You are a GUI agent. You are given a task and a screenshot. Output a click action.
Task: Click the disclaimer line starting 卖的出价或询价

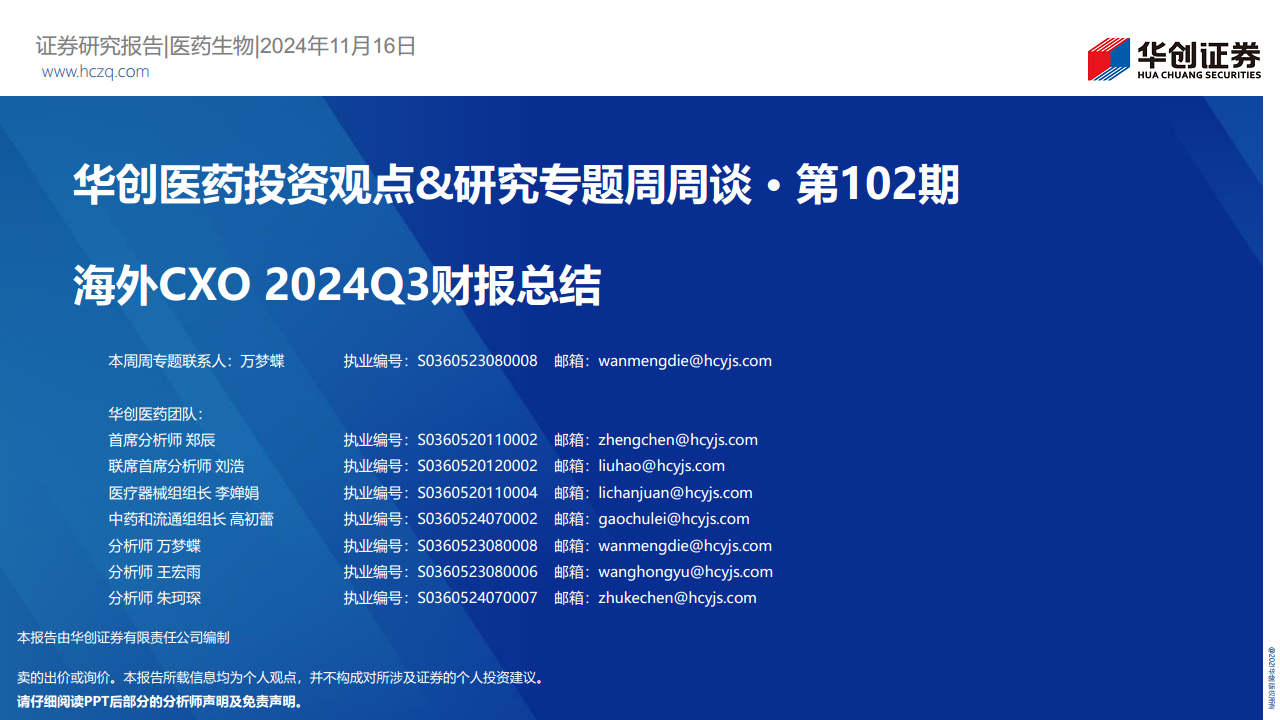(280, 678)
